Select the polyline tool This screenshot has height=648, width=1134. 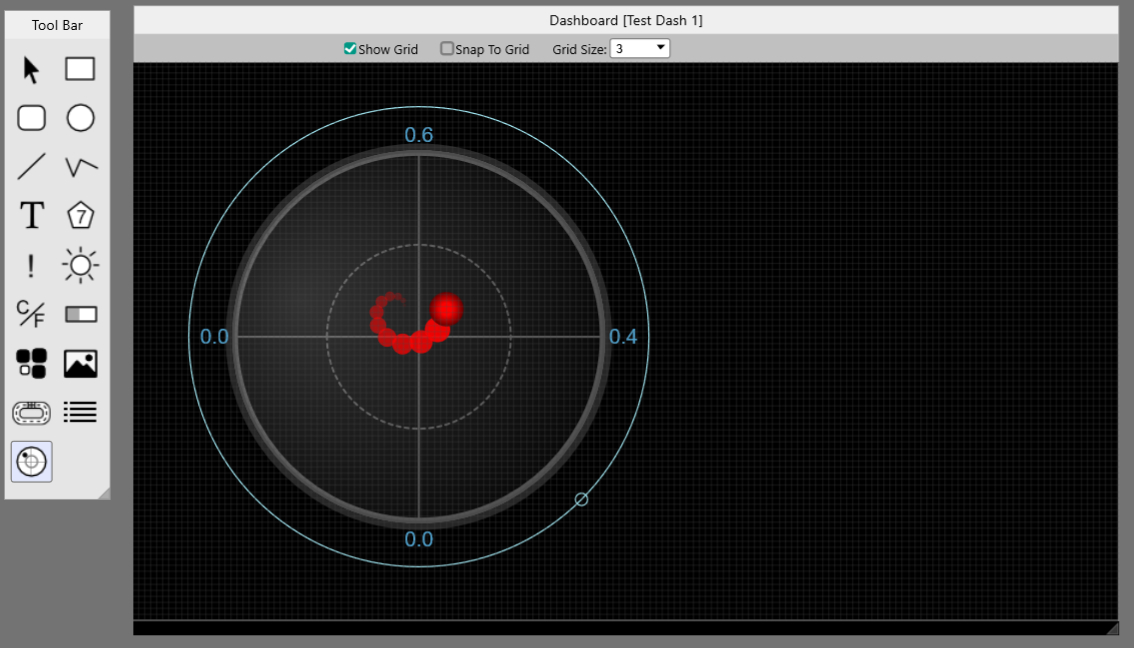[81, 167]
